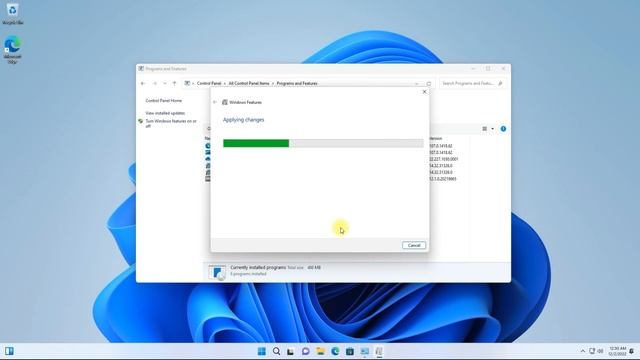Open Start menu on taskbar

coord(262,351)
